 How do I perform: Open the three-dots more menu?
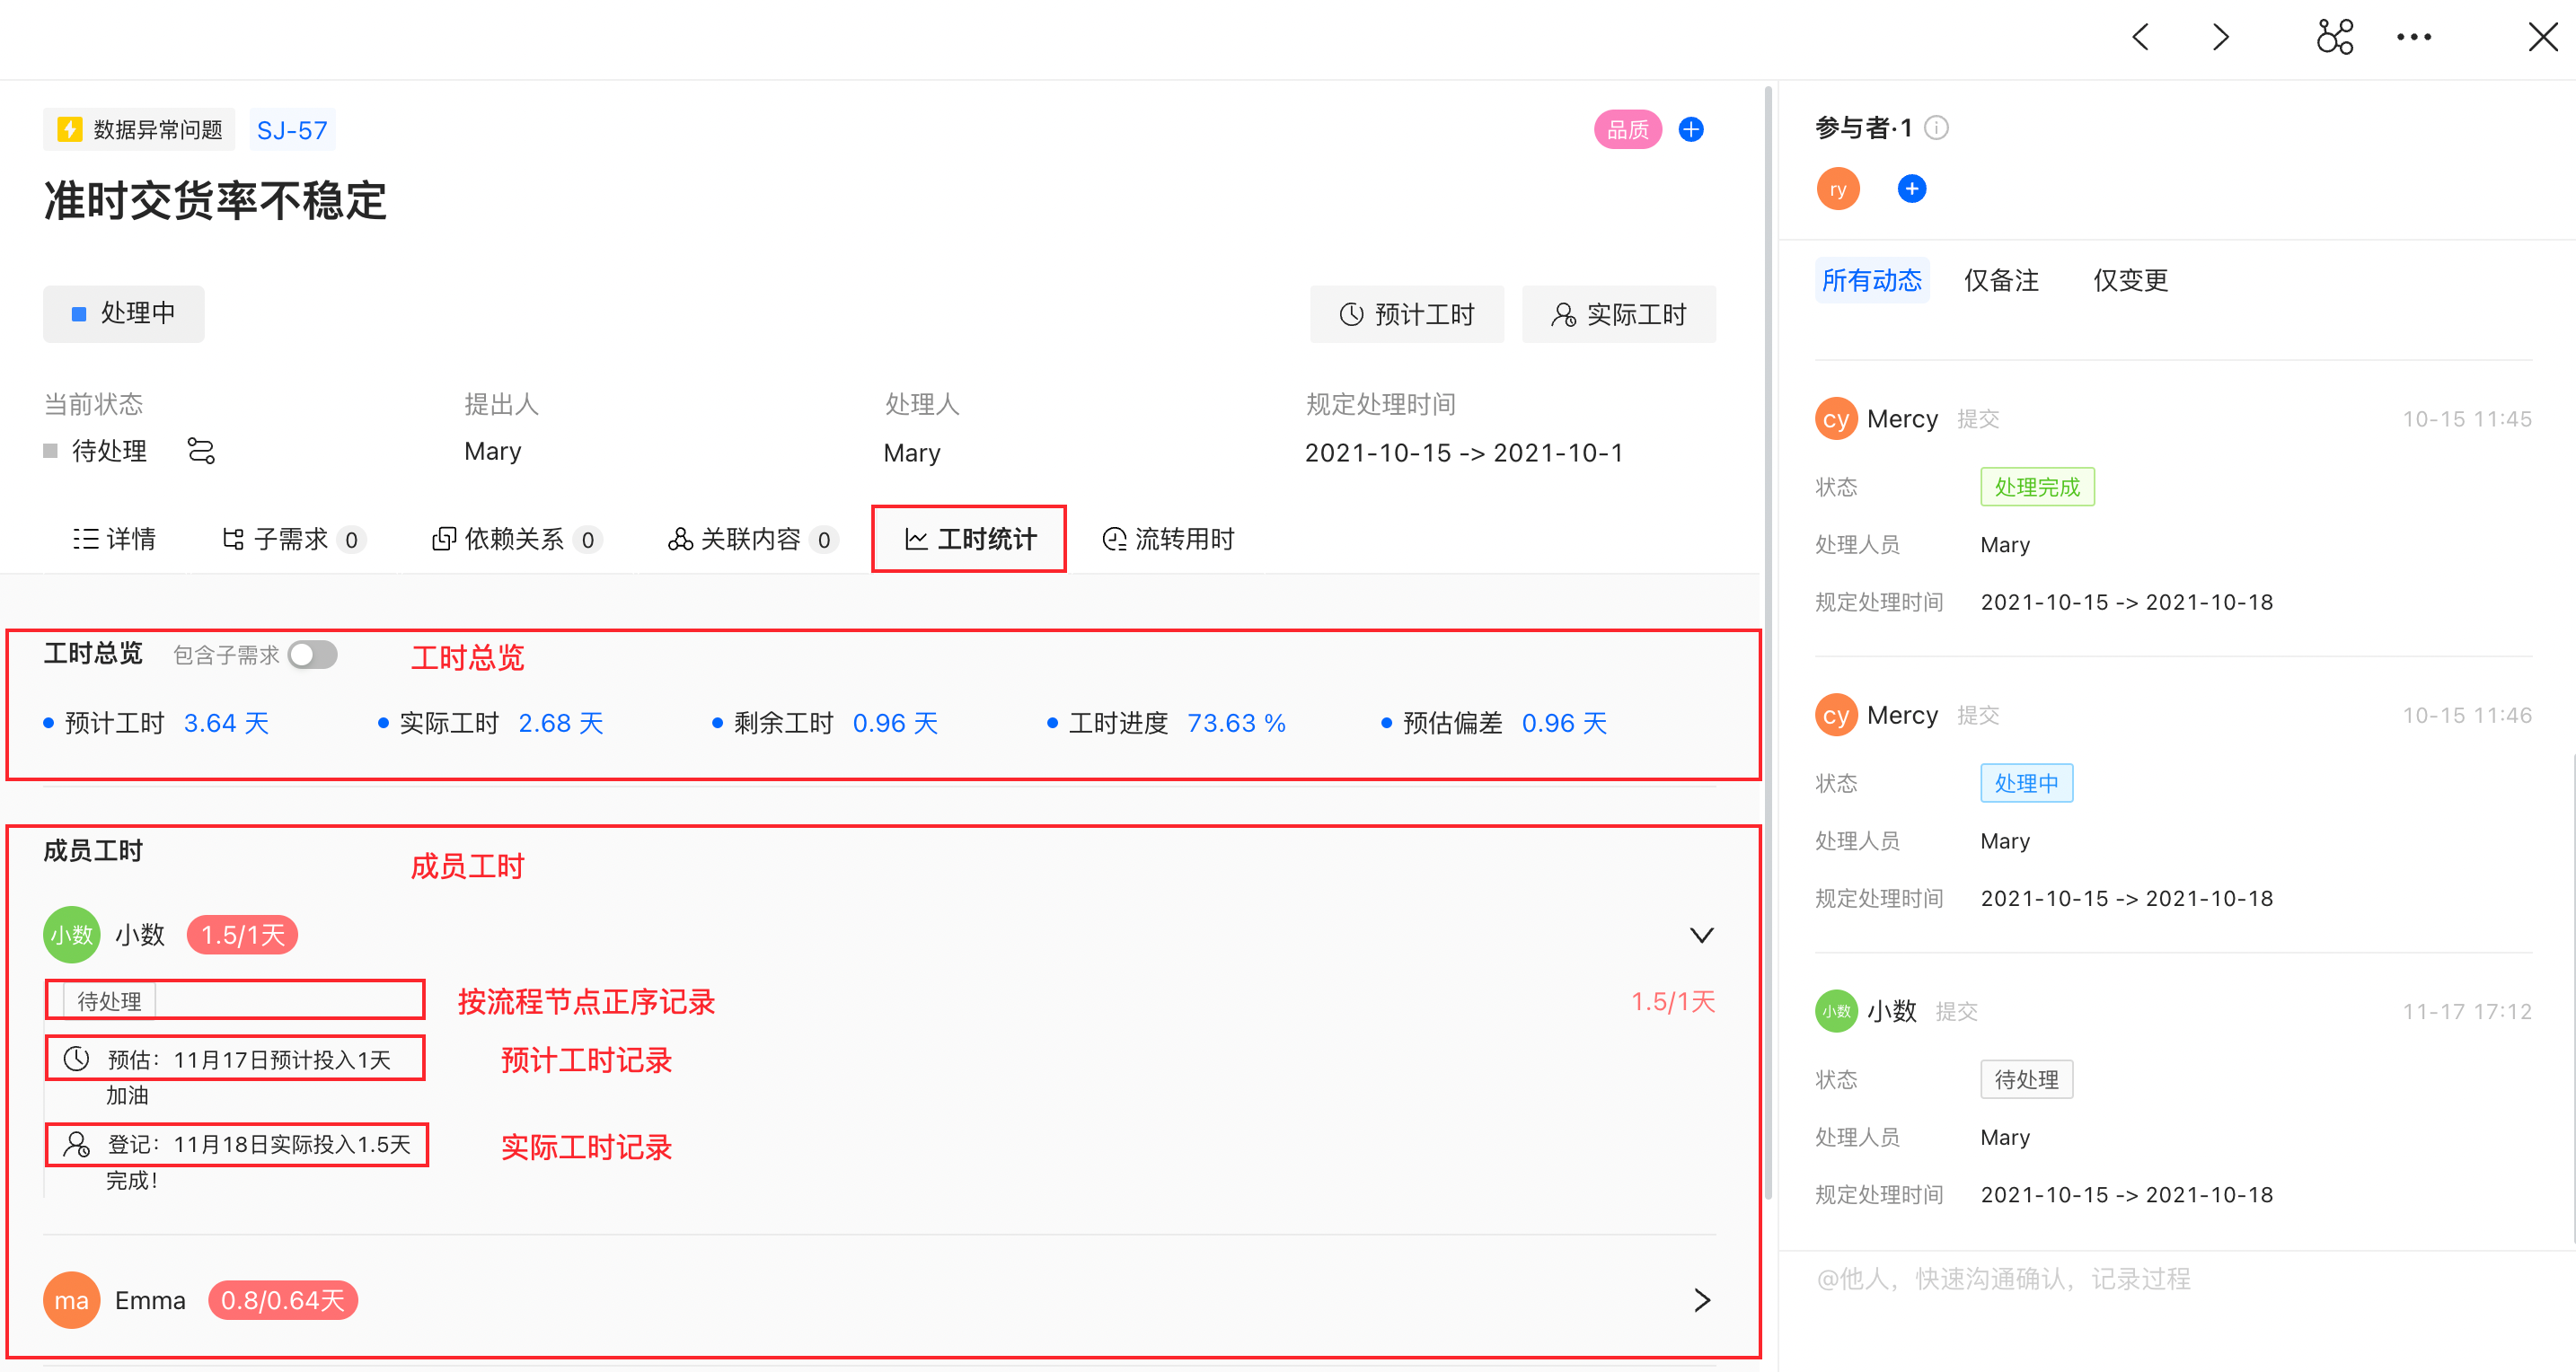(x=2413, y=38)
